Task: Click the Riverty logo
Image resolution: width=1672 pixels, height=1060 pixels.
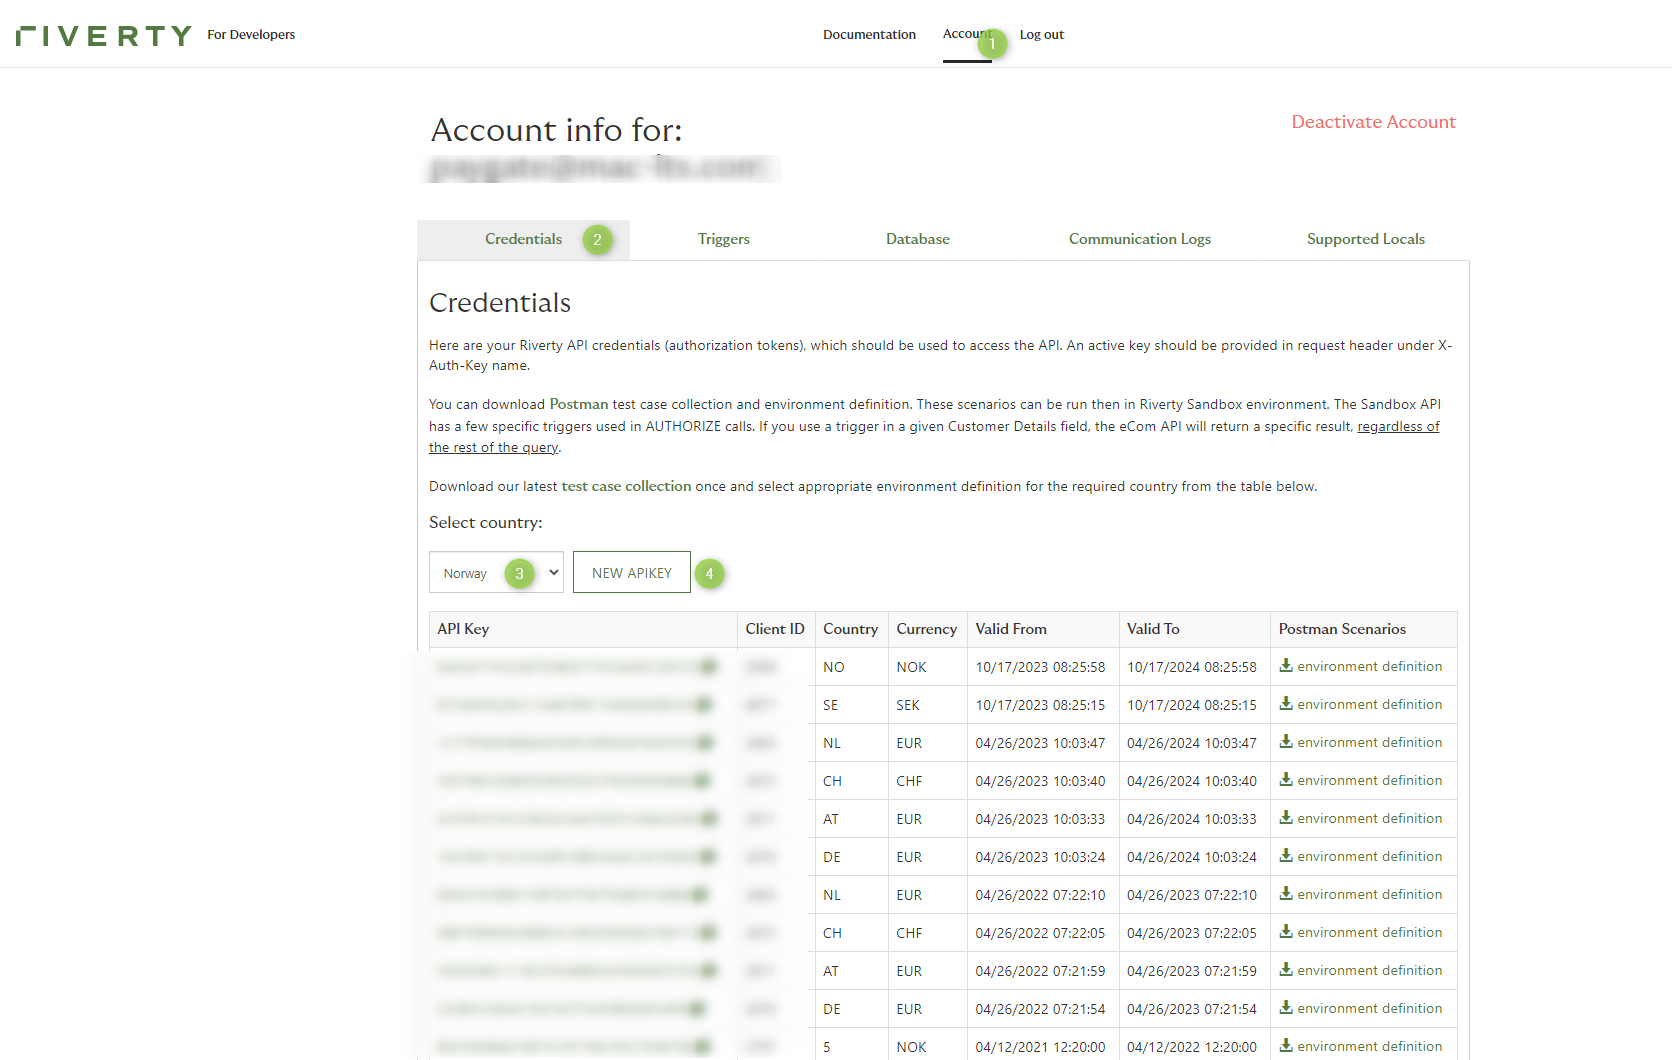Action: [x=103, y=36]
